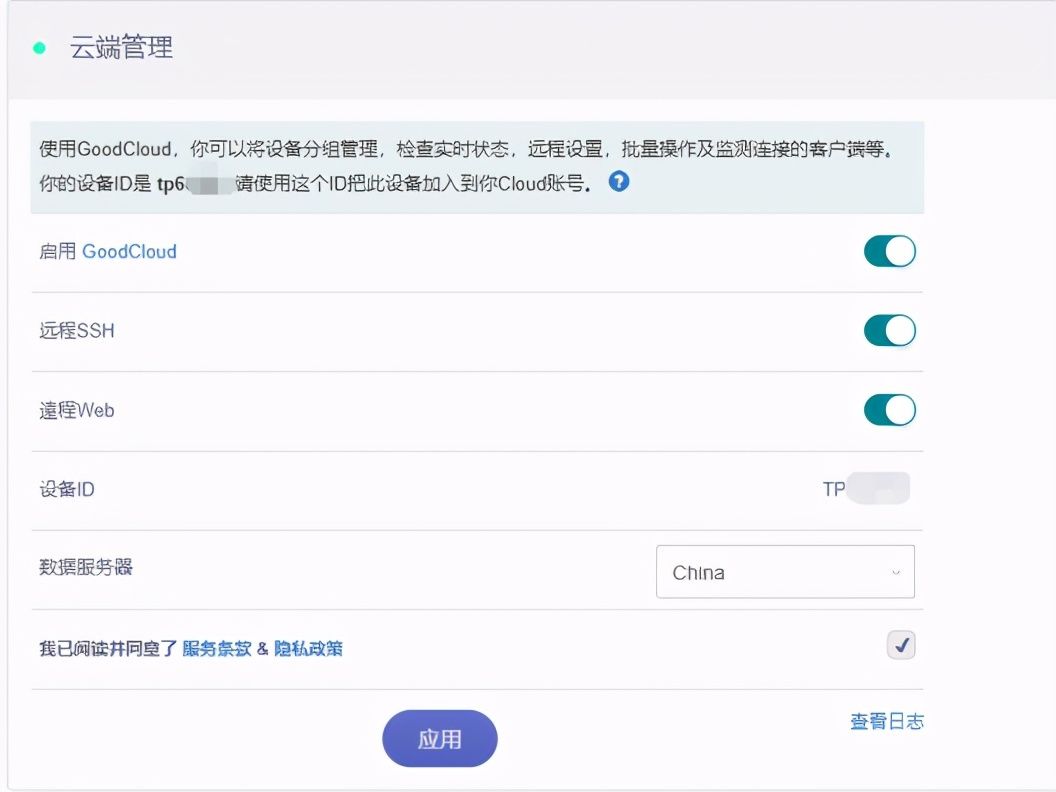Uncheck the terms agreement checkbox
Viewport: 1056px width, 792px height.
coord(900,645)
